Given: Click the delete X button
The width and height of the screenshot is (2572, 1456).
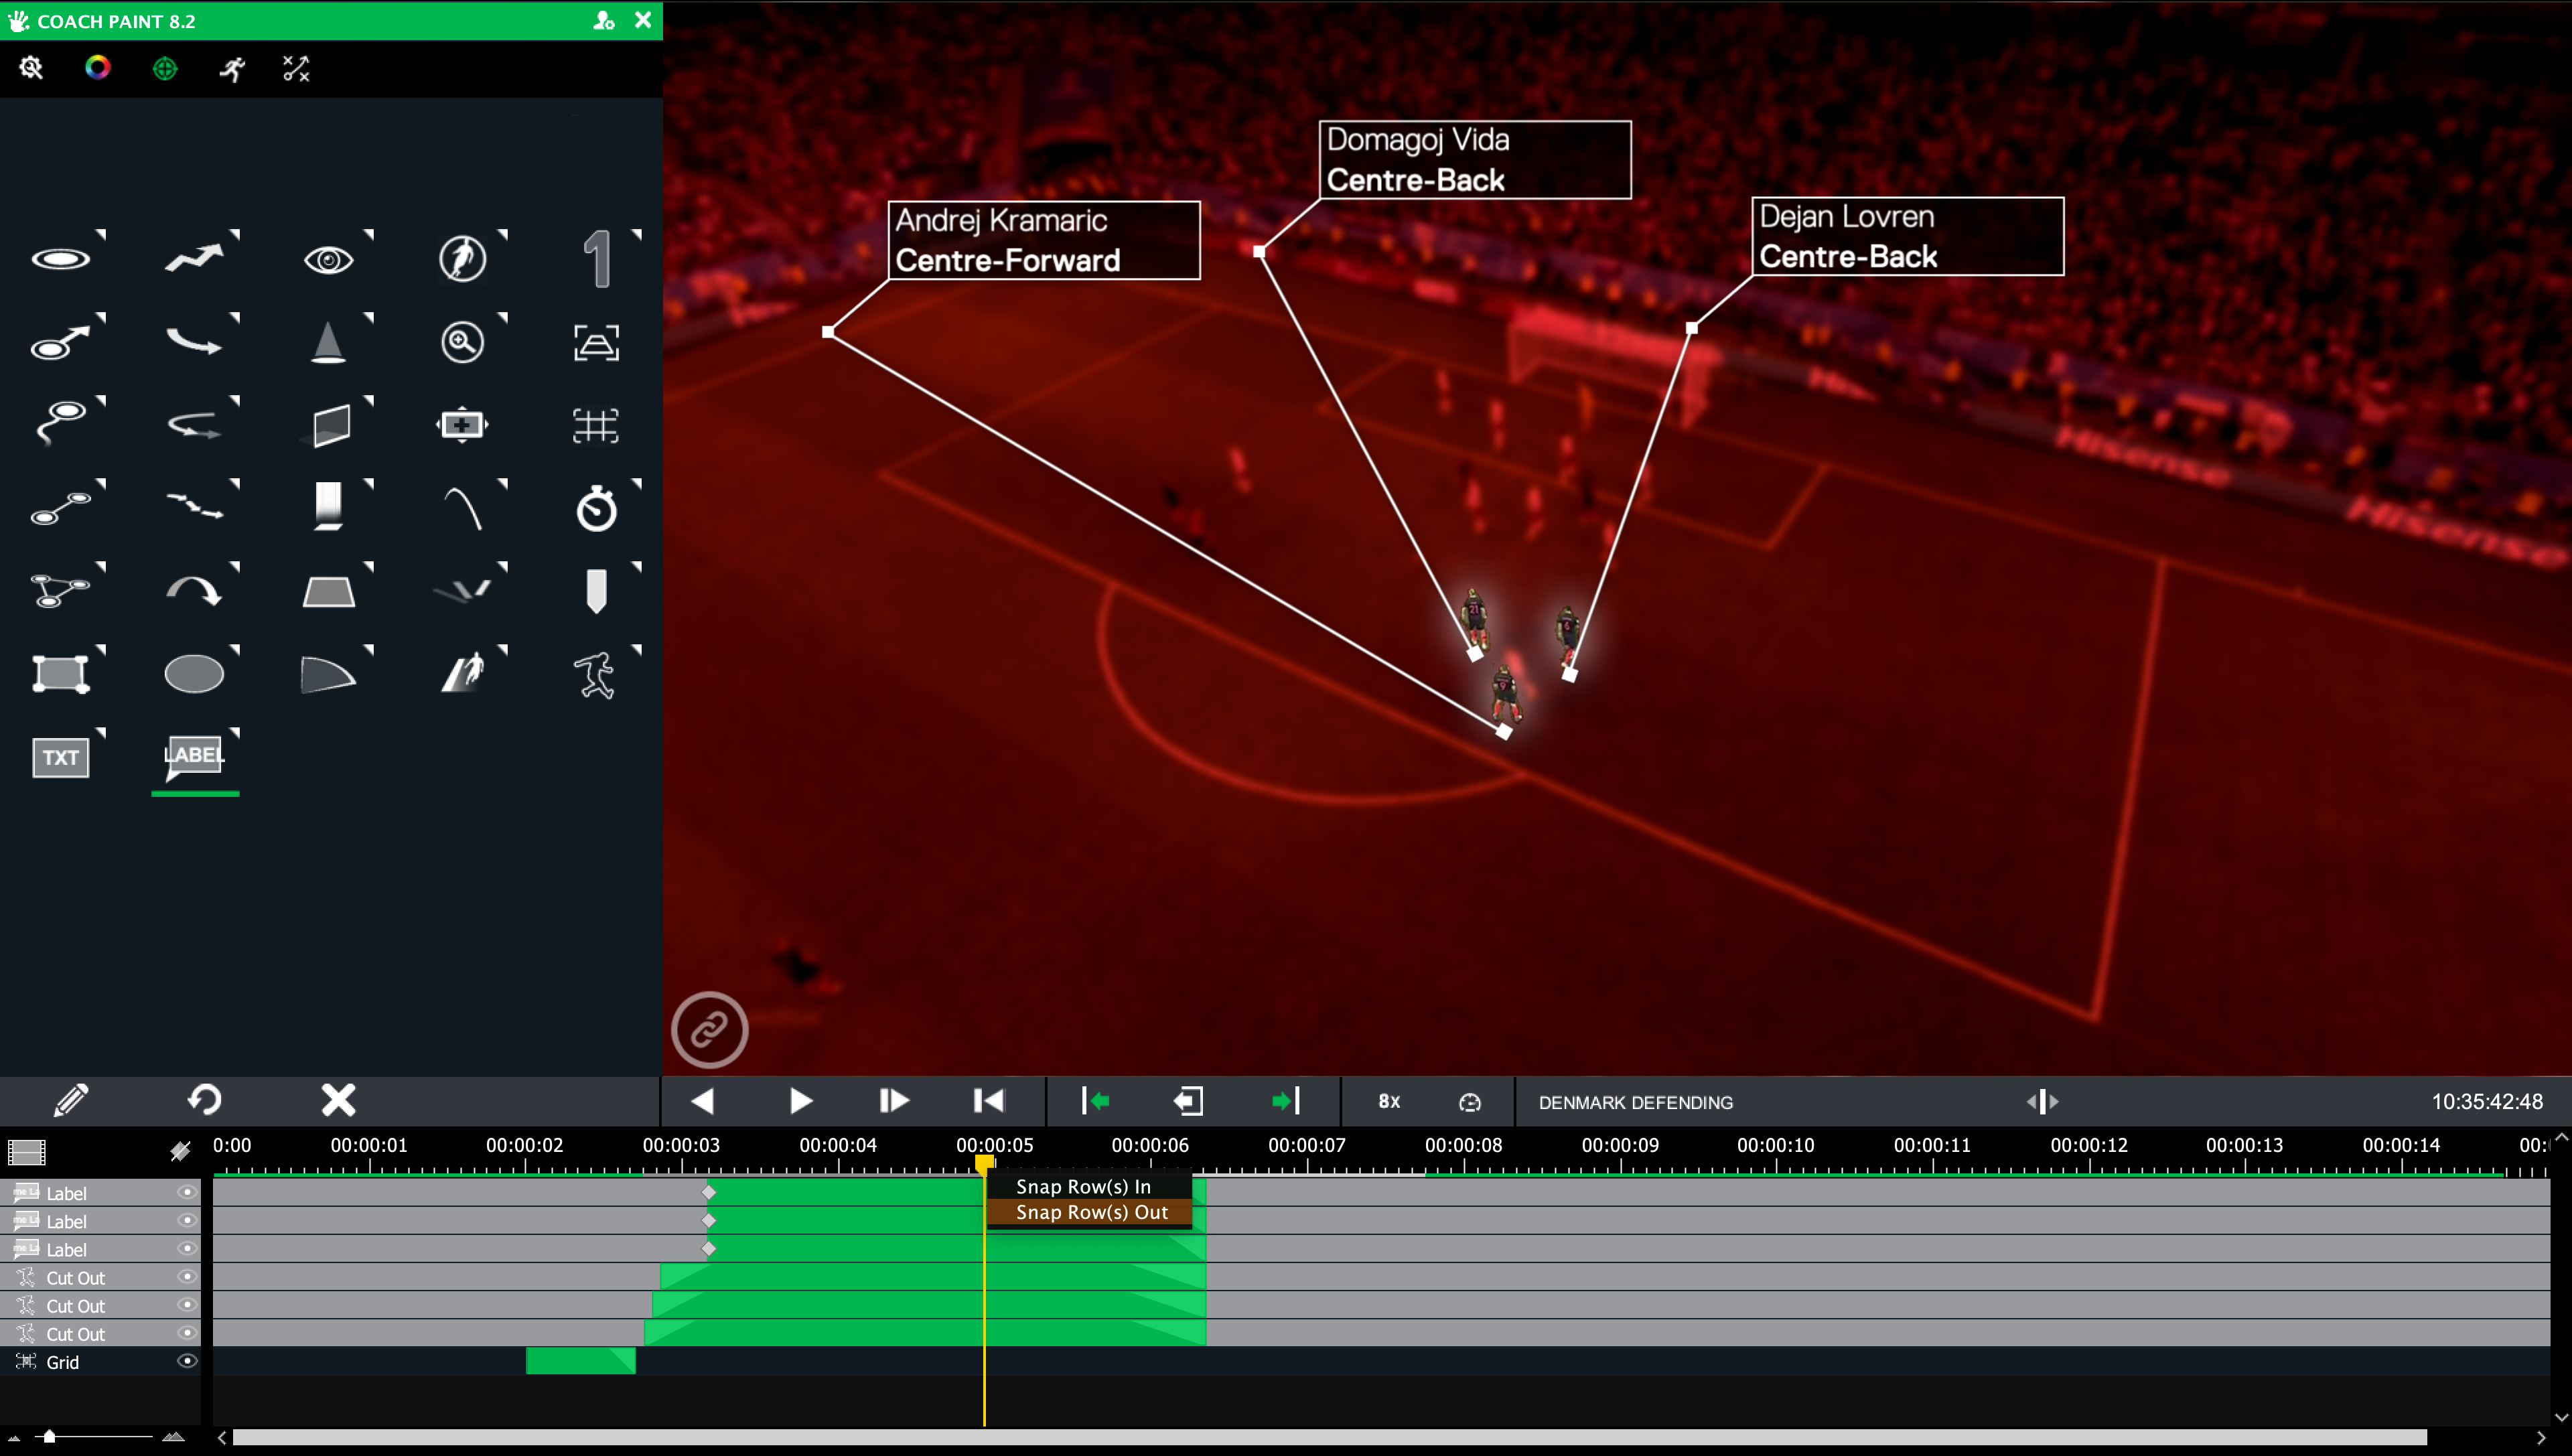Looking at the screenshot, I should pos(338,1100).
